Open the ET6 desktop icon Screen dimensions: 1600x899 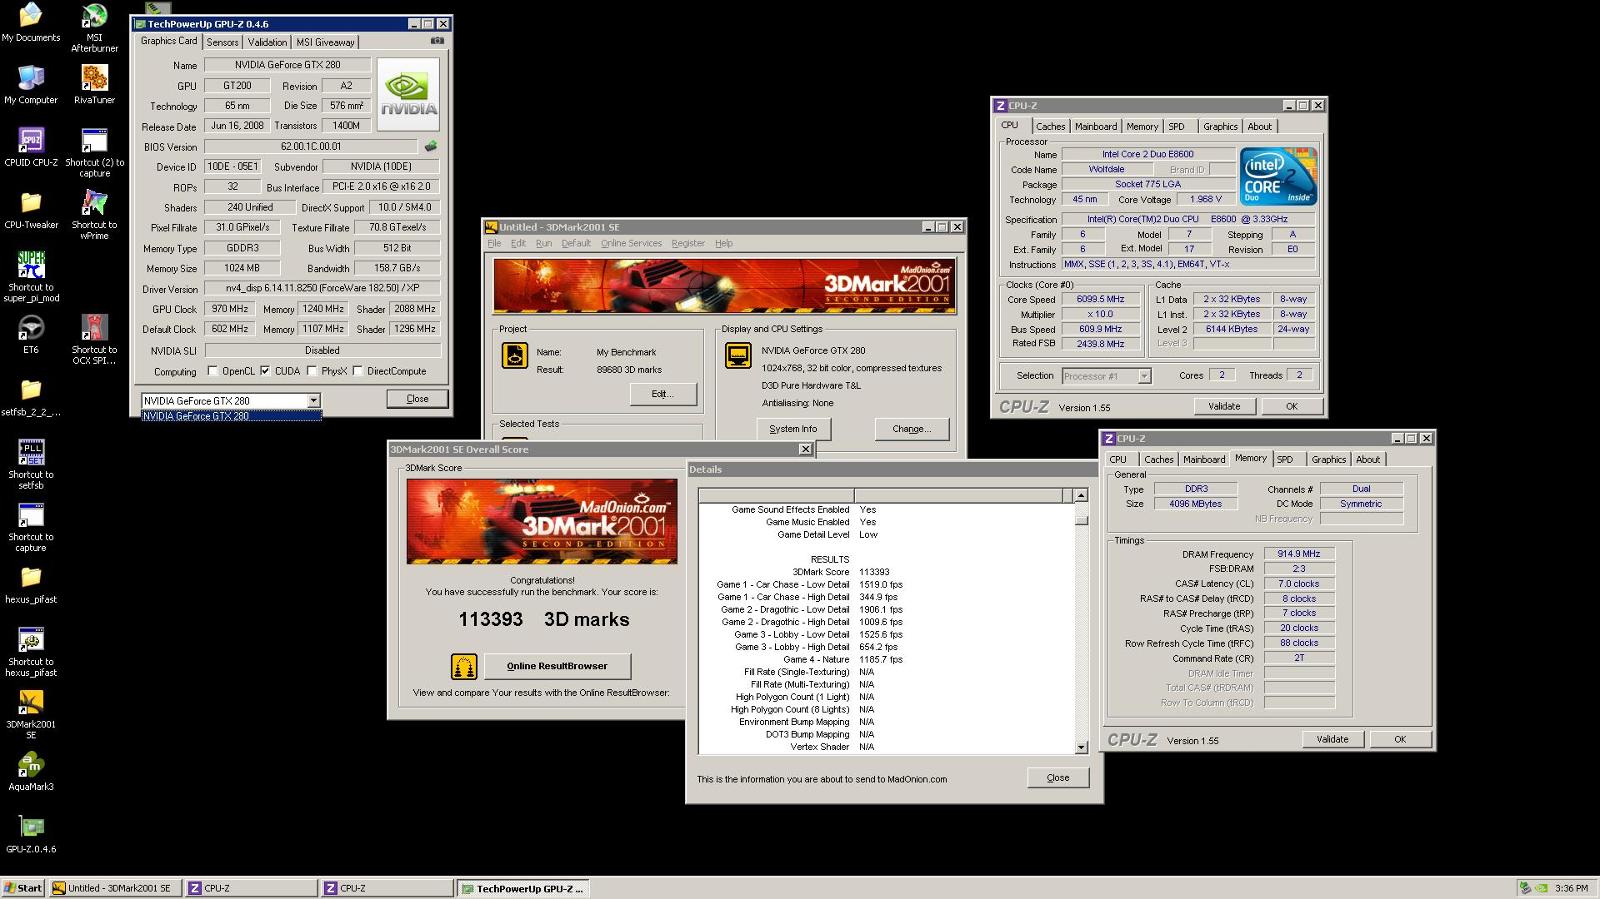(31, 335)
